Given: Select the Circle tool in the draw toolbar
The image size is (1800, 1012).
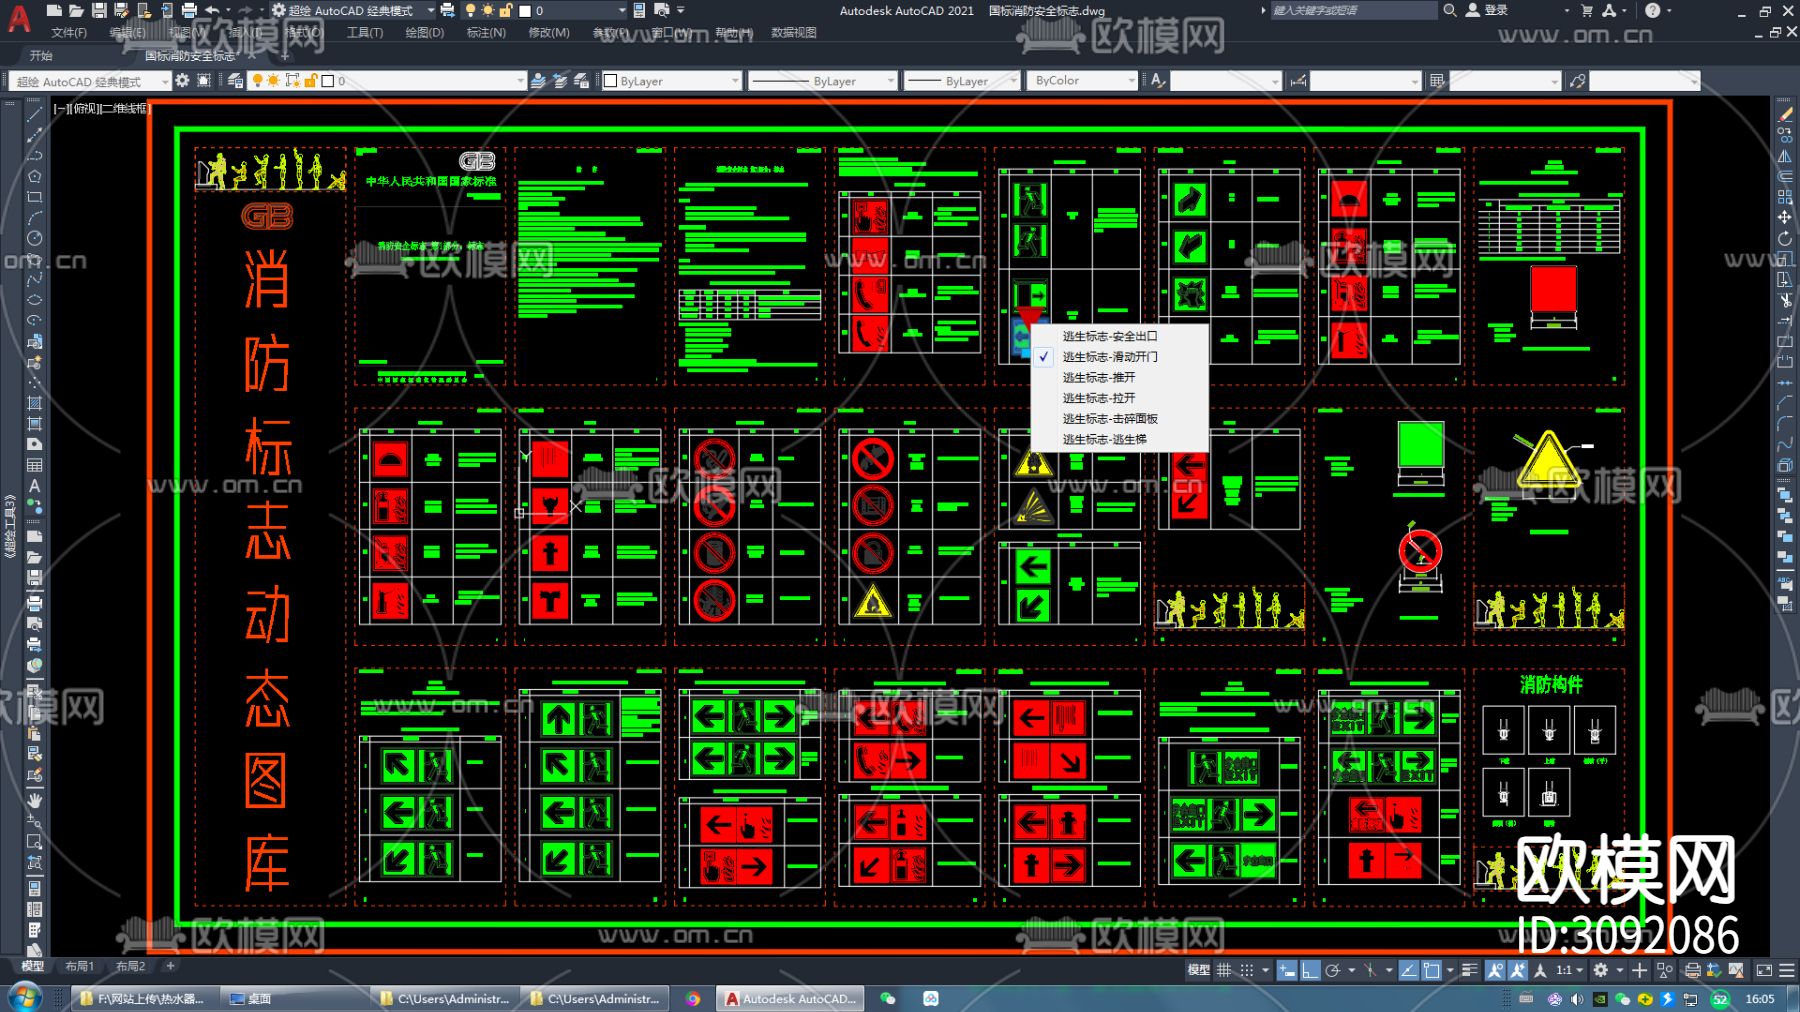Looking at the screenshot, I should tap(34, 238).
